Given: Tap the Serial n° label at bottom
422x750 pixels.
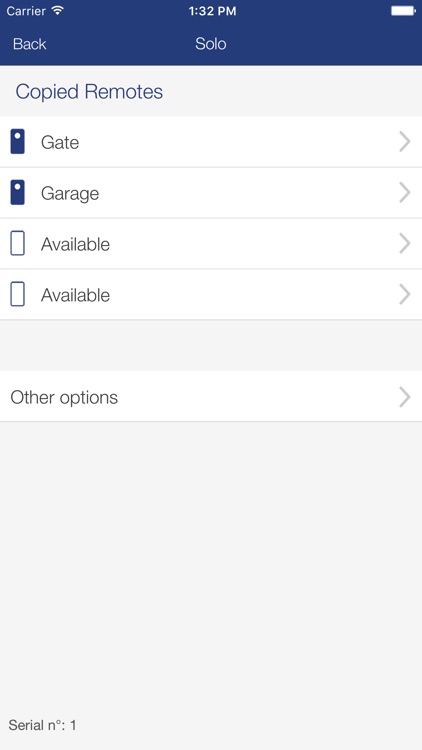Looking at the screenshot, I should pos(42,725).
